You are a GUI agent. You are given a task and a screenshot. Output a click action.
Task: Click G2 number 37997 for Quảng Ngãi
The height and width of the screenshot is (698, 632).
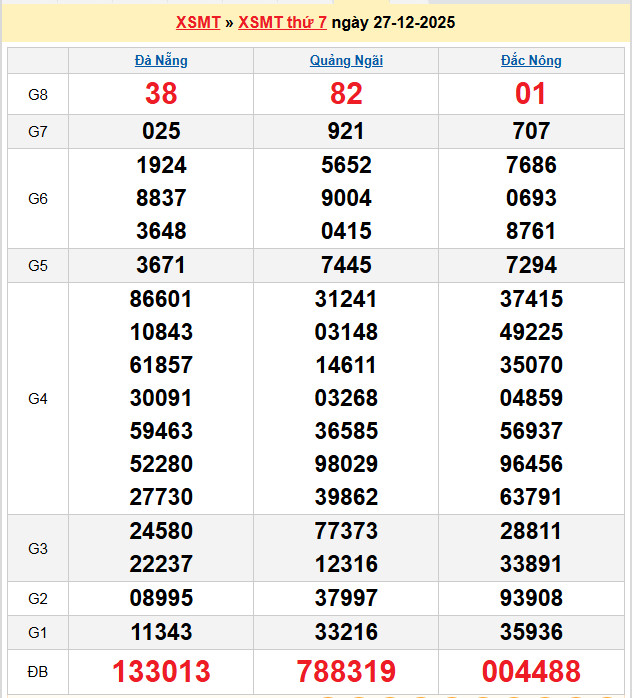click(346, 598)
